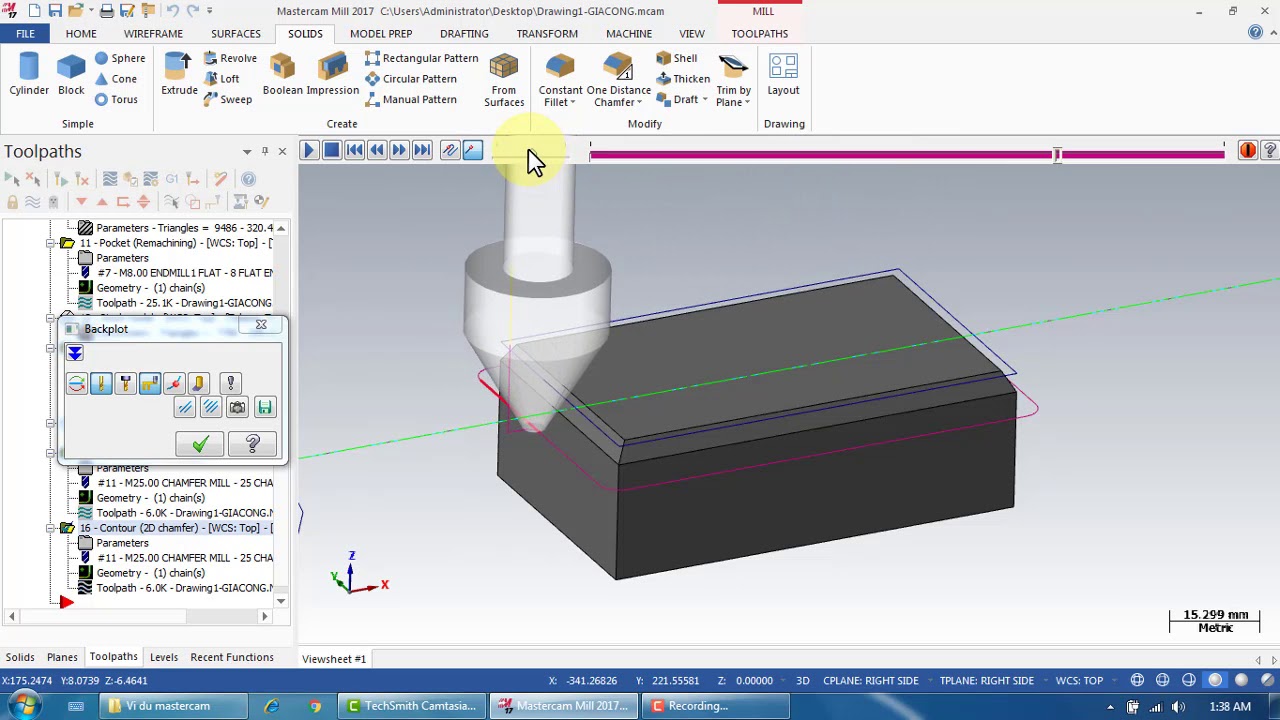
Task: Click the Undo arrow in quick access toolbar
Action: [x=172, y=11]
